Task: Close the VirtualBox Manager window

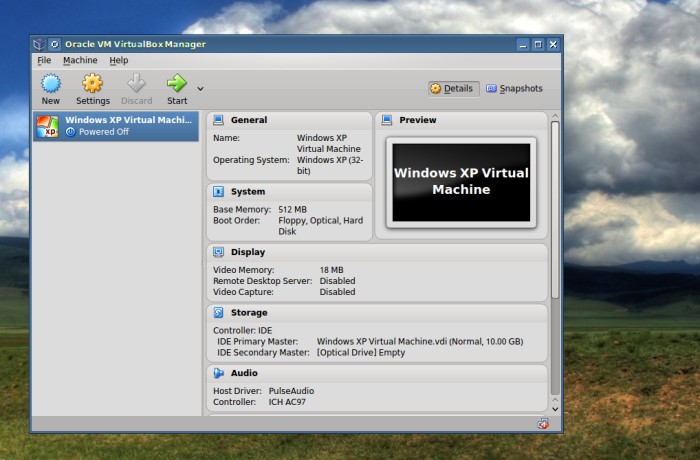Action: click(553, 44)
